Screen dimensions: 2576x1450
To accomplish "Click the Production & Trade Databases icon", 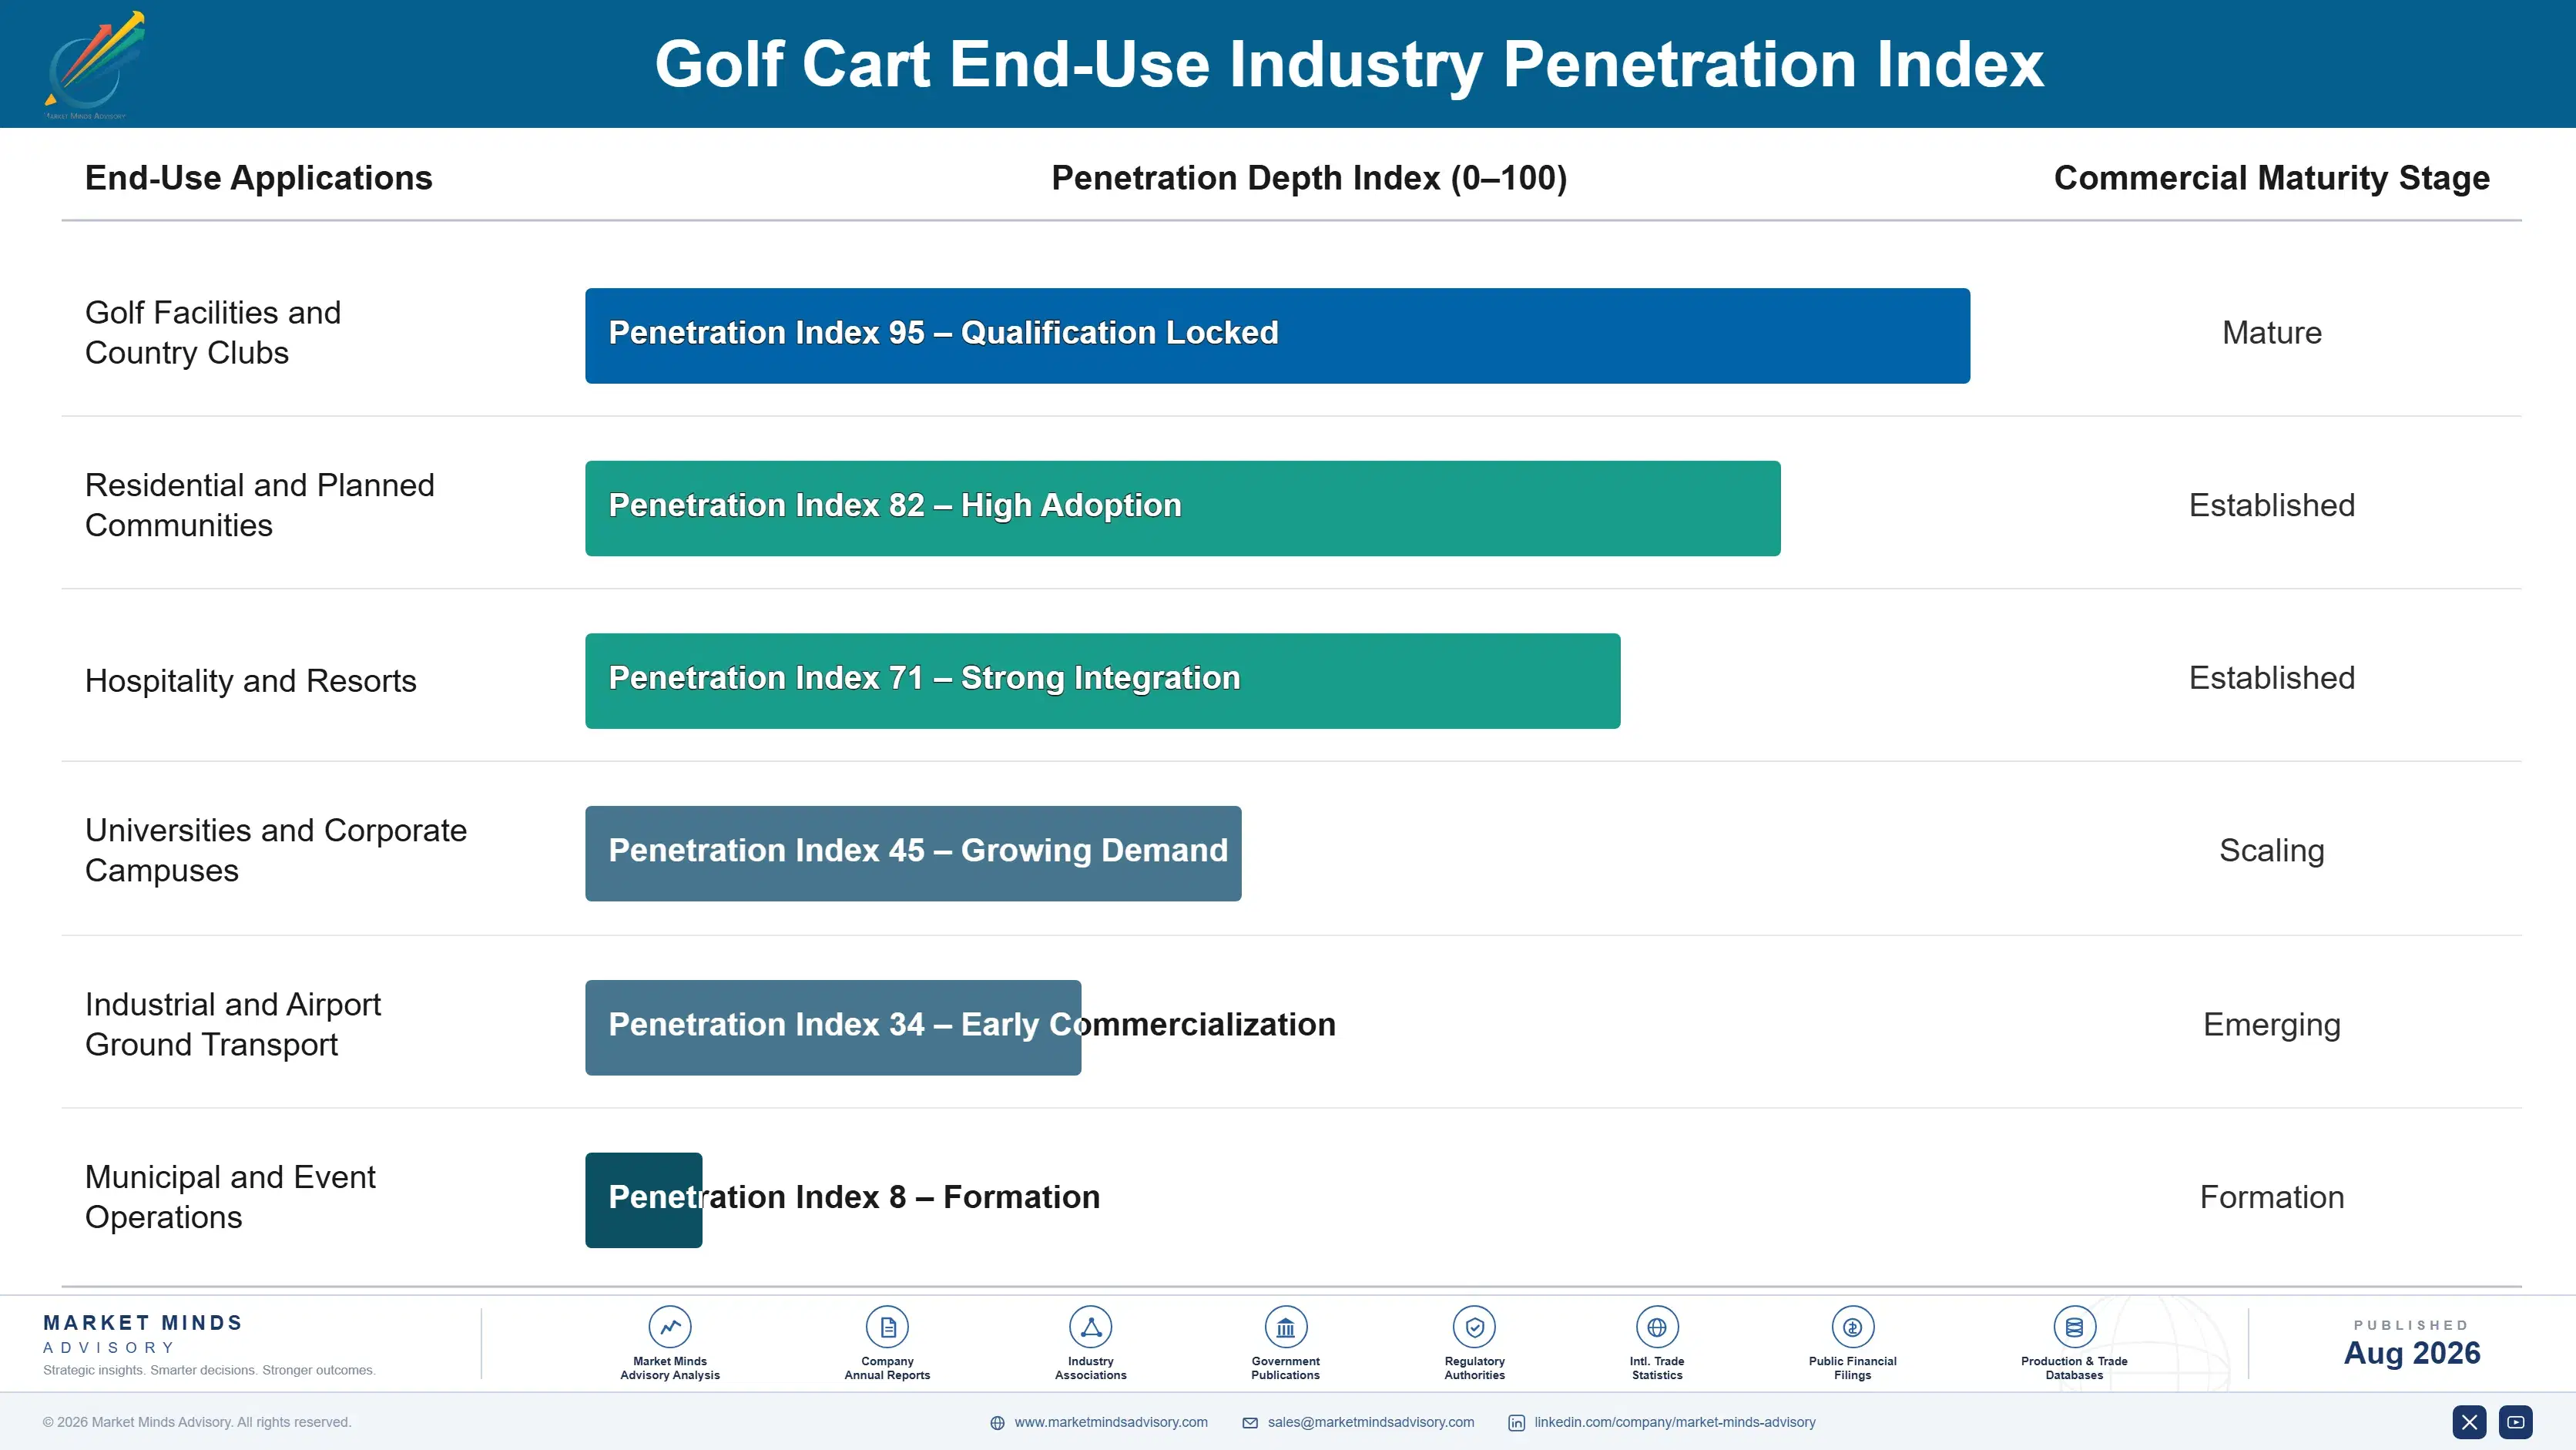I will [2074, 1327].
